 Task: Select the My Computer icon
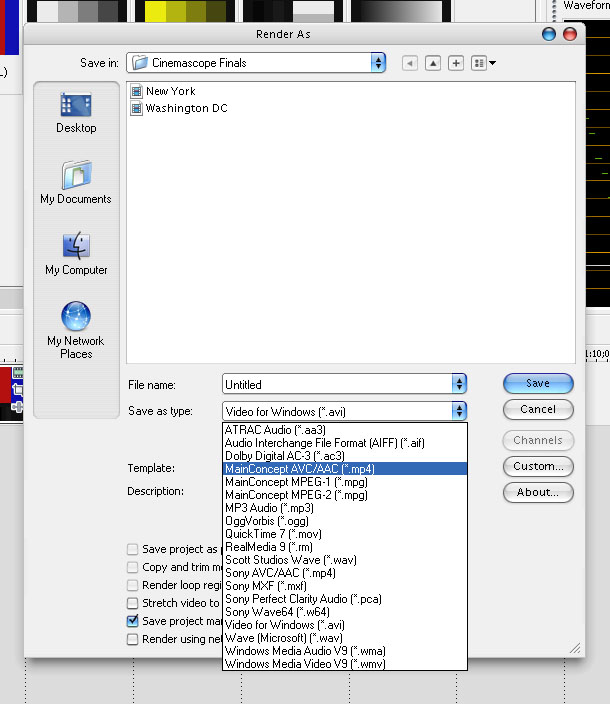(x=76, y=246)
